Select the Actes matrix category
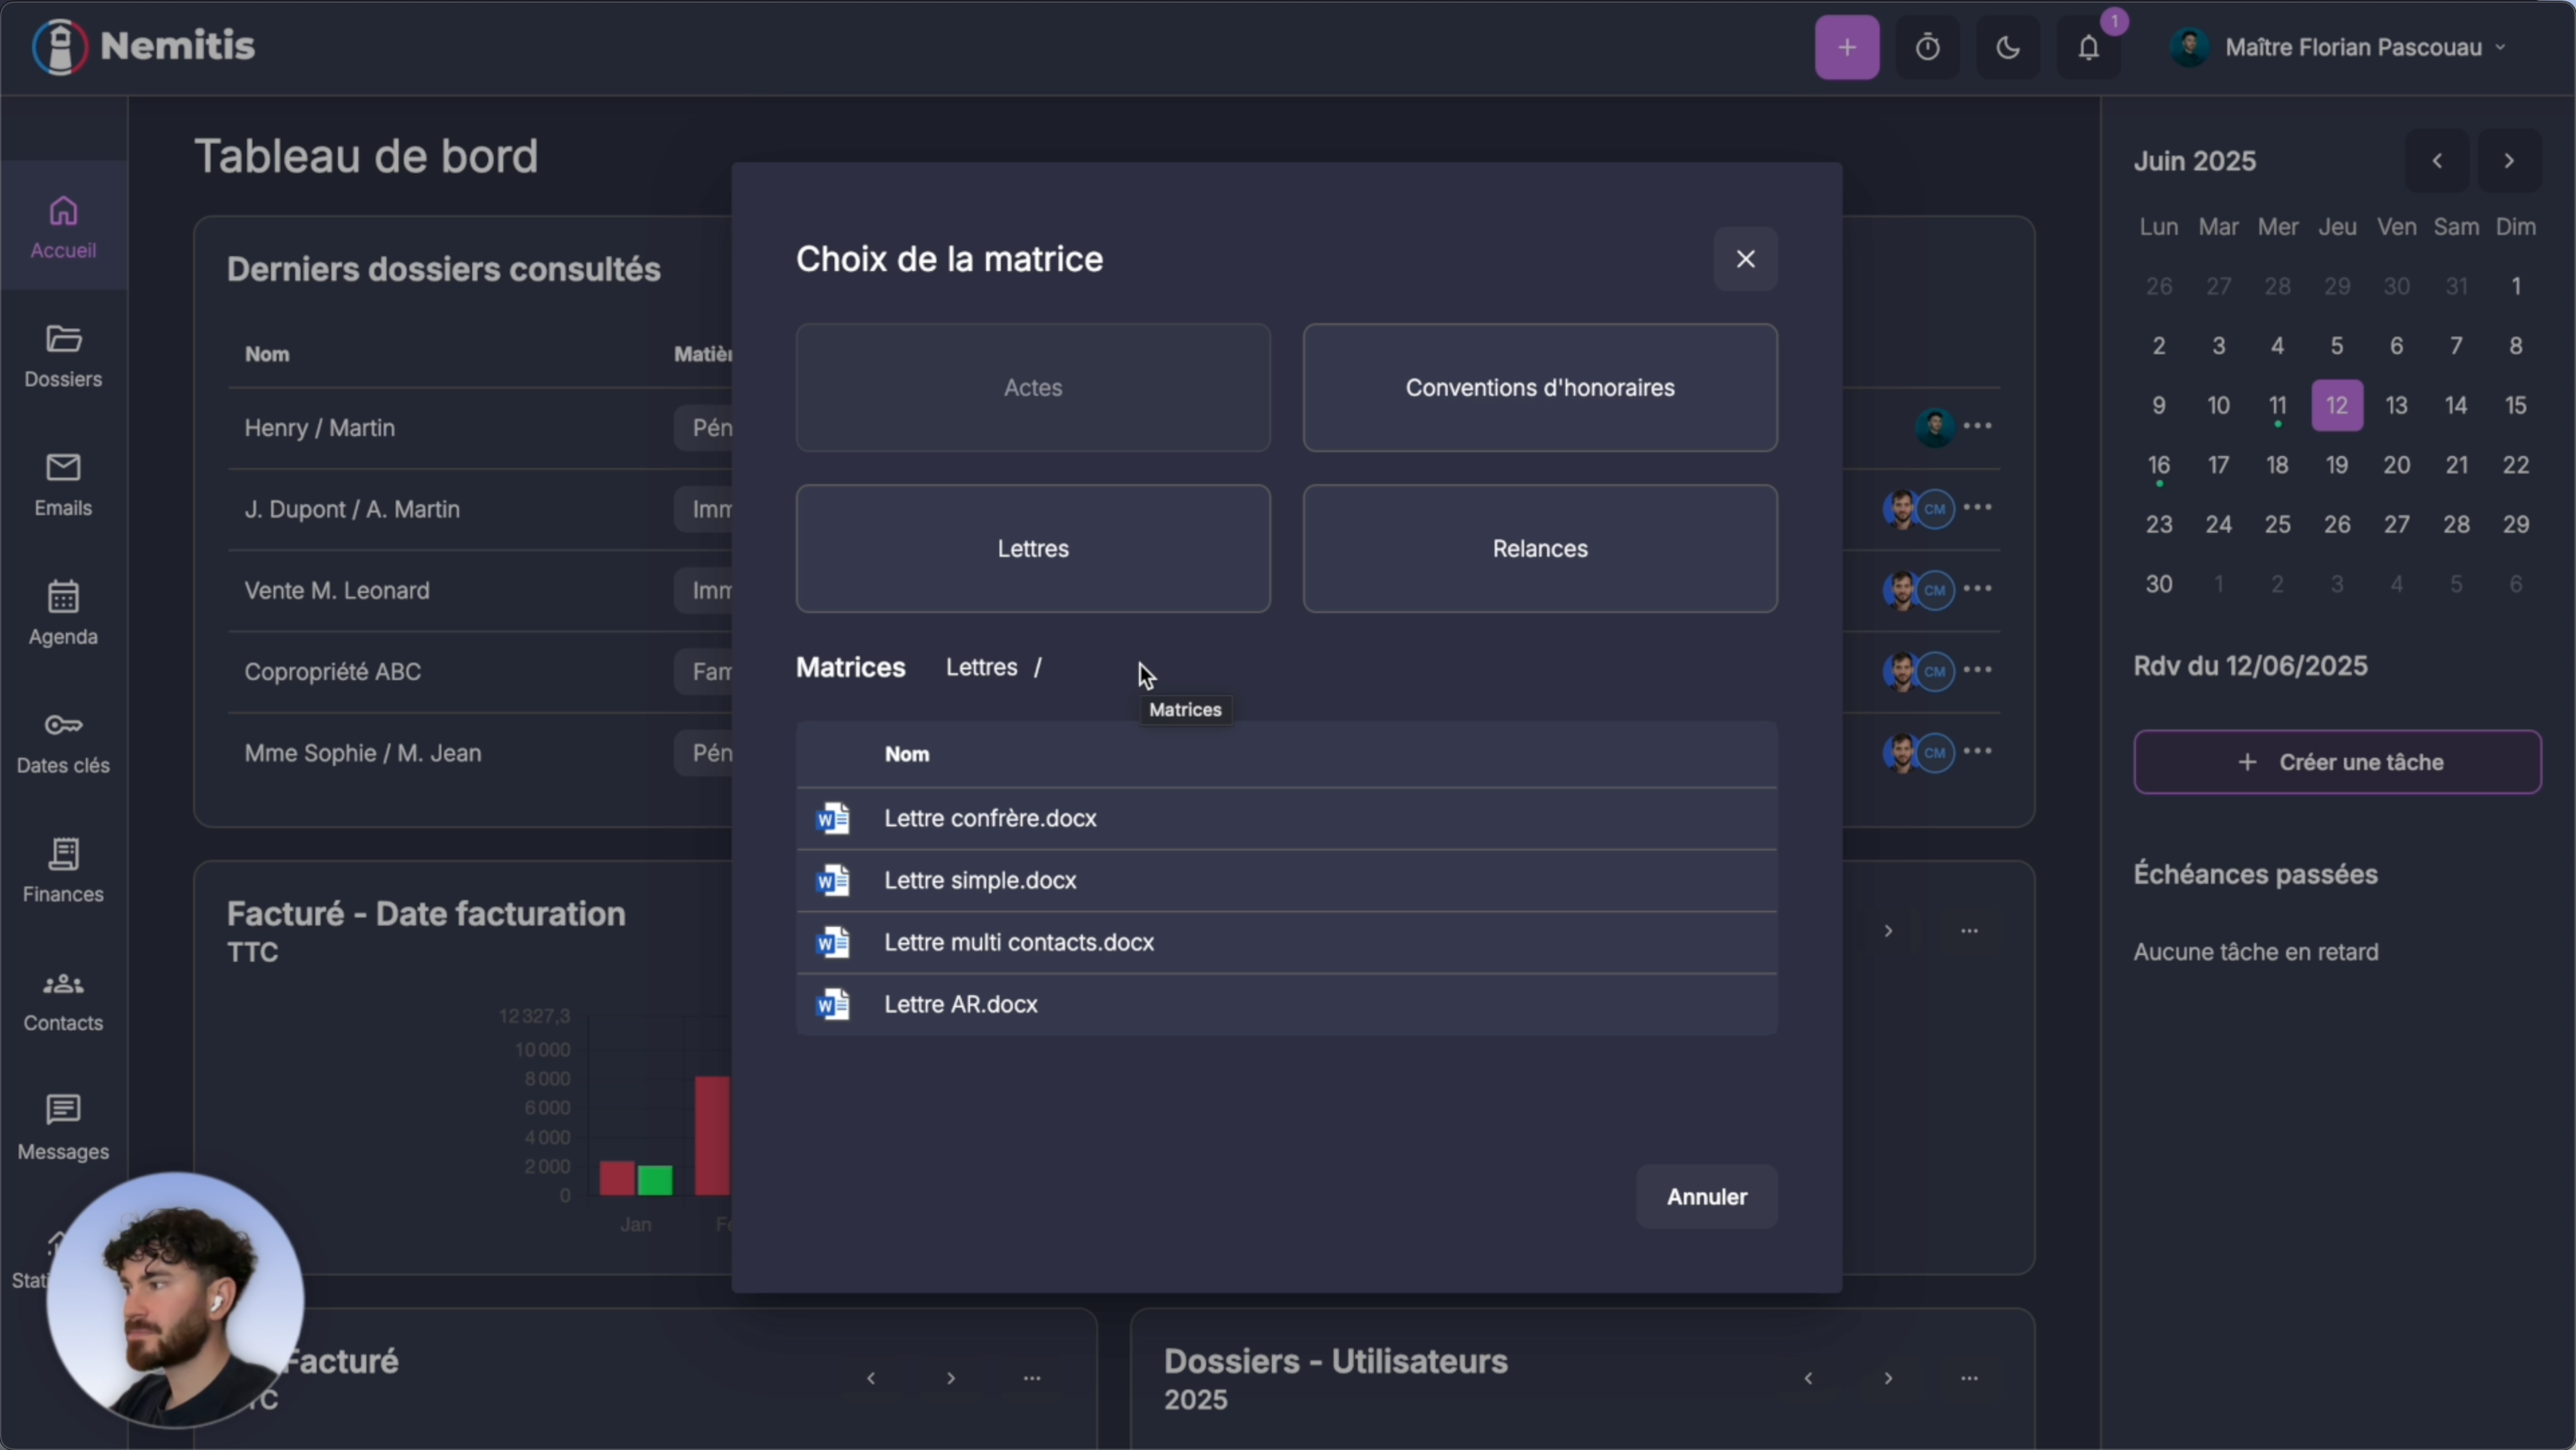Image resolution: width=2576 pixels, height=1450 pixels. [x=1033, y=387]
